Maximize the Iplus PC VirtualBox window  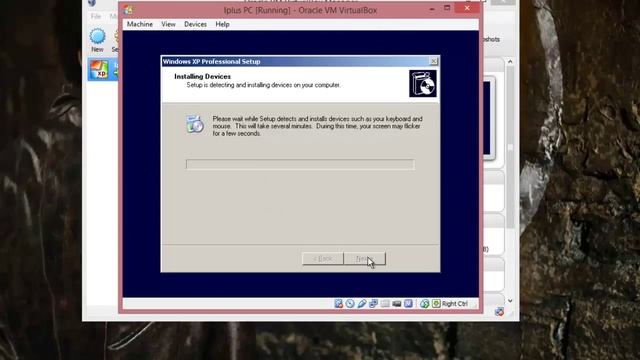click(447, 8)
